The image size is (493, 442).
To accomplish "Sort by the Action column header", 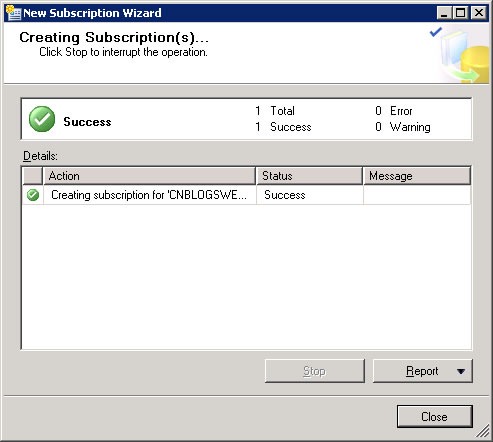I will 149,176.
